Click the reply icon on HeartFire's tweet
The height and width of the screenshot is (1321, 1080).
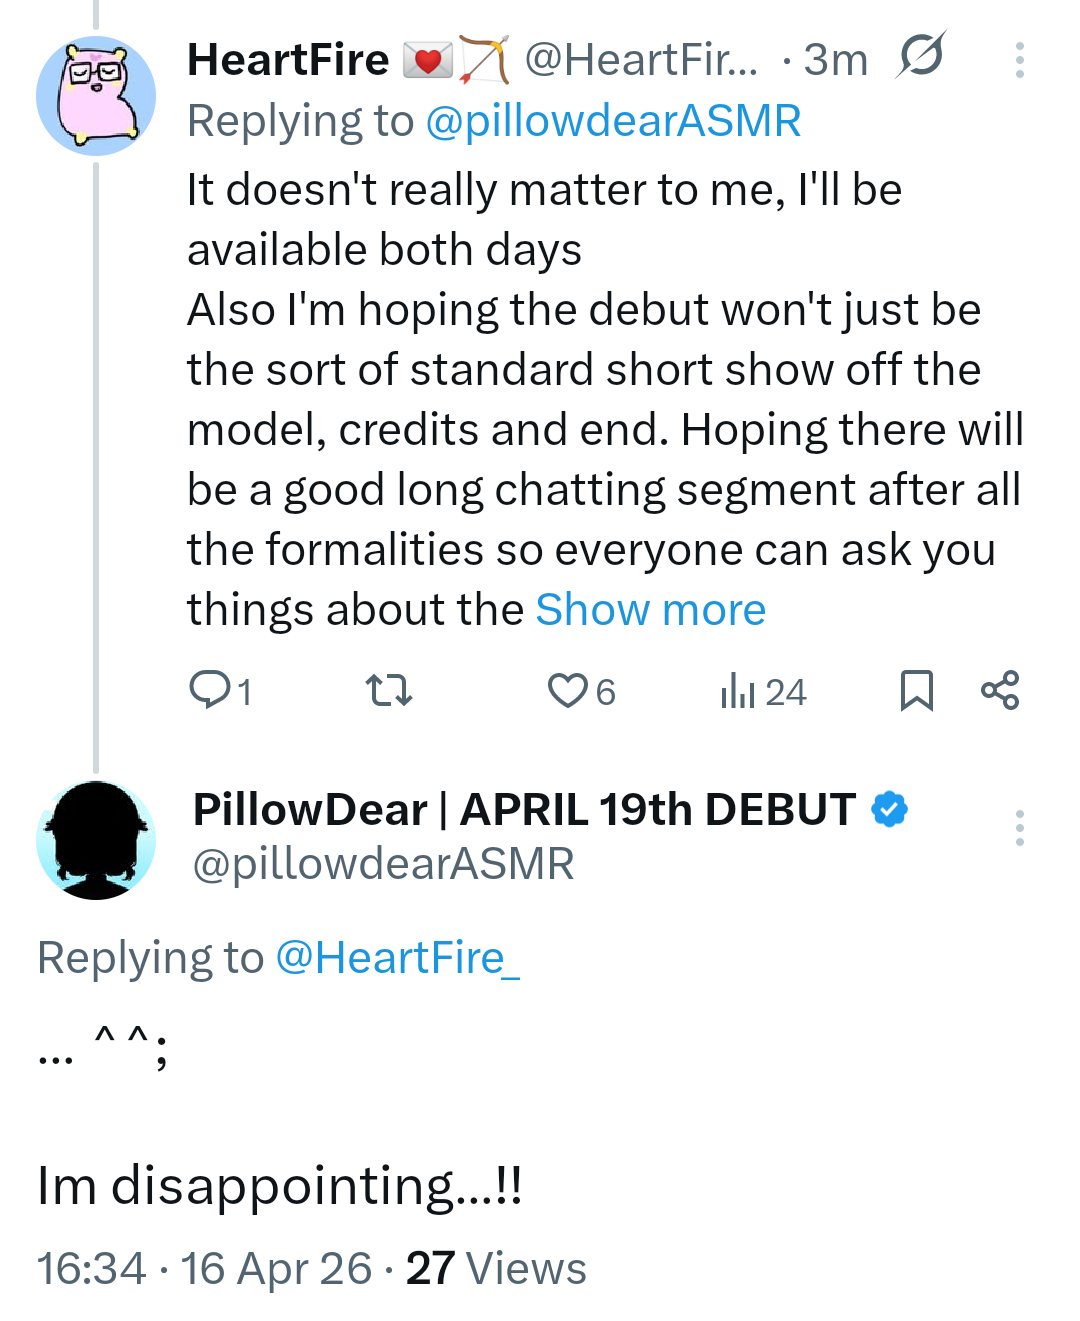211,690
